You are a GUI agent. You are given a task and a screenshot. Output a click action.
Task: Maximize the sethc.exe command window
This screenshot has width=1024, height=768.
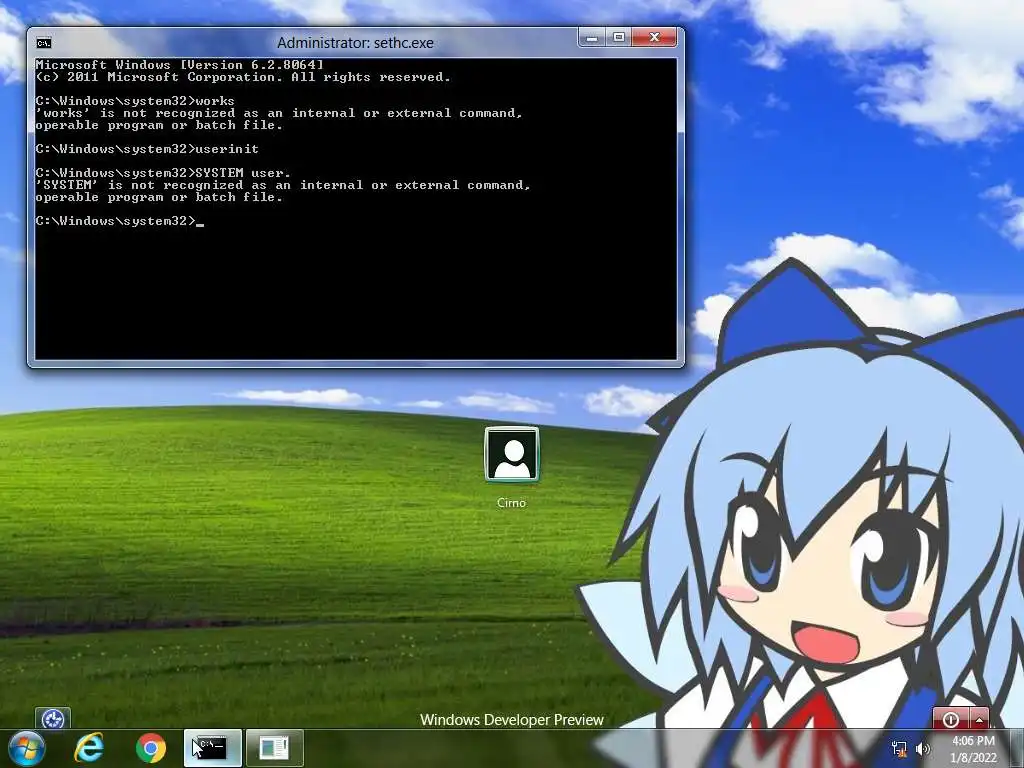618,38
